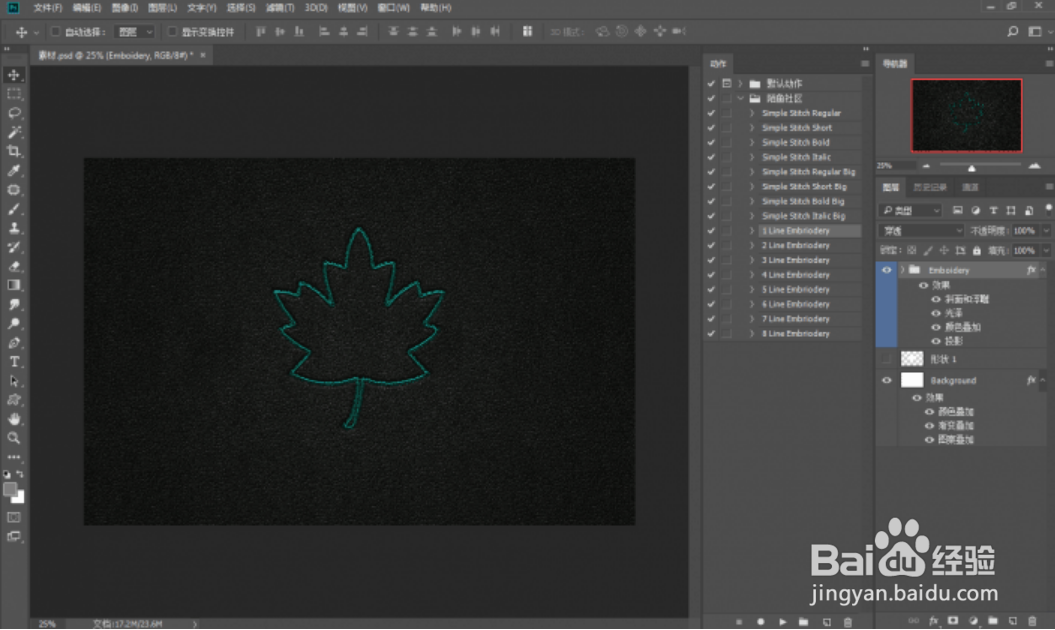The width and height of the screenshot is (1055, 630).
Task: Select the Simple Stitch Italic Big action
Action: 803,216
